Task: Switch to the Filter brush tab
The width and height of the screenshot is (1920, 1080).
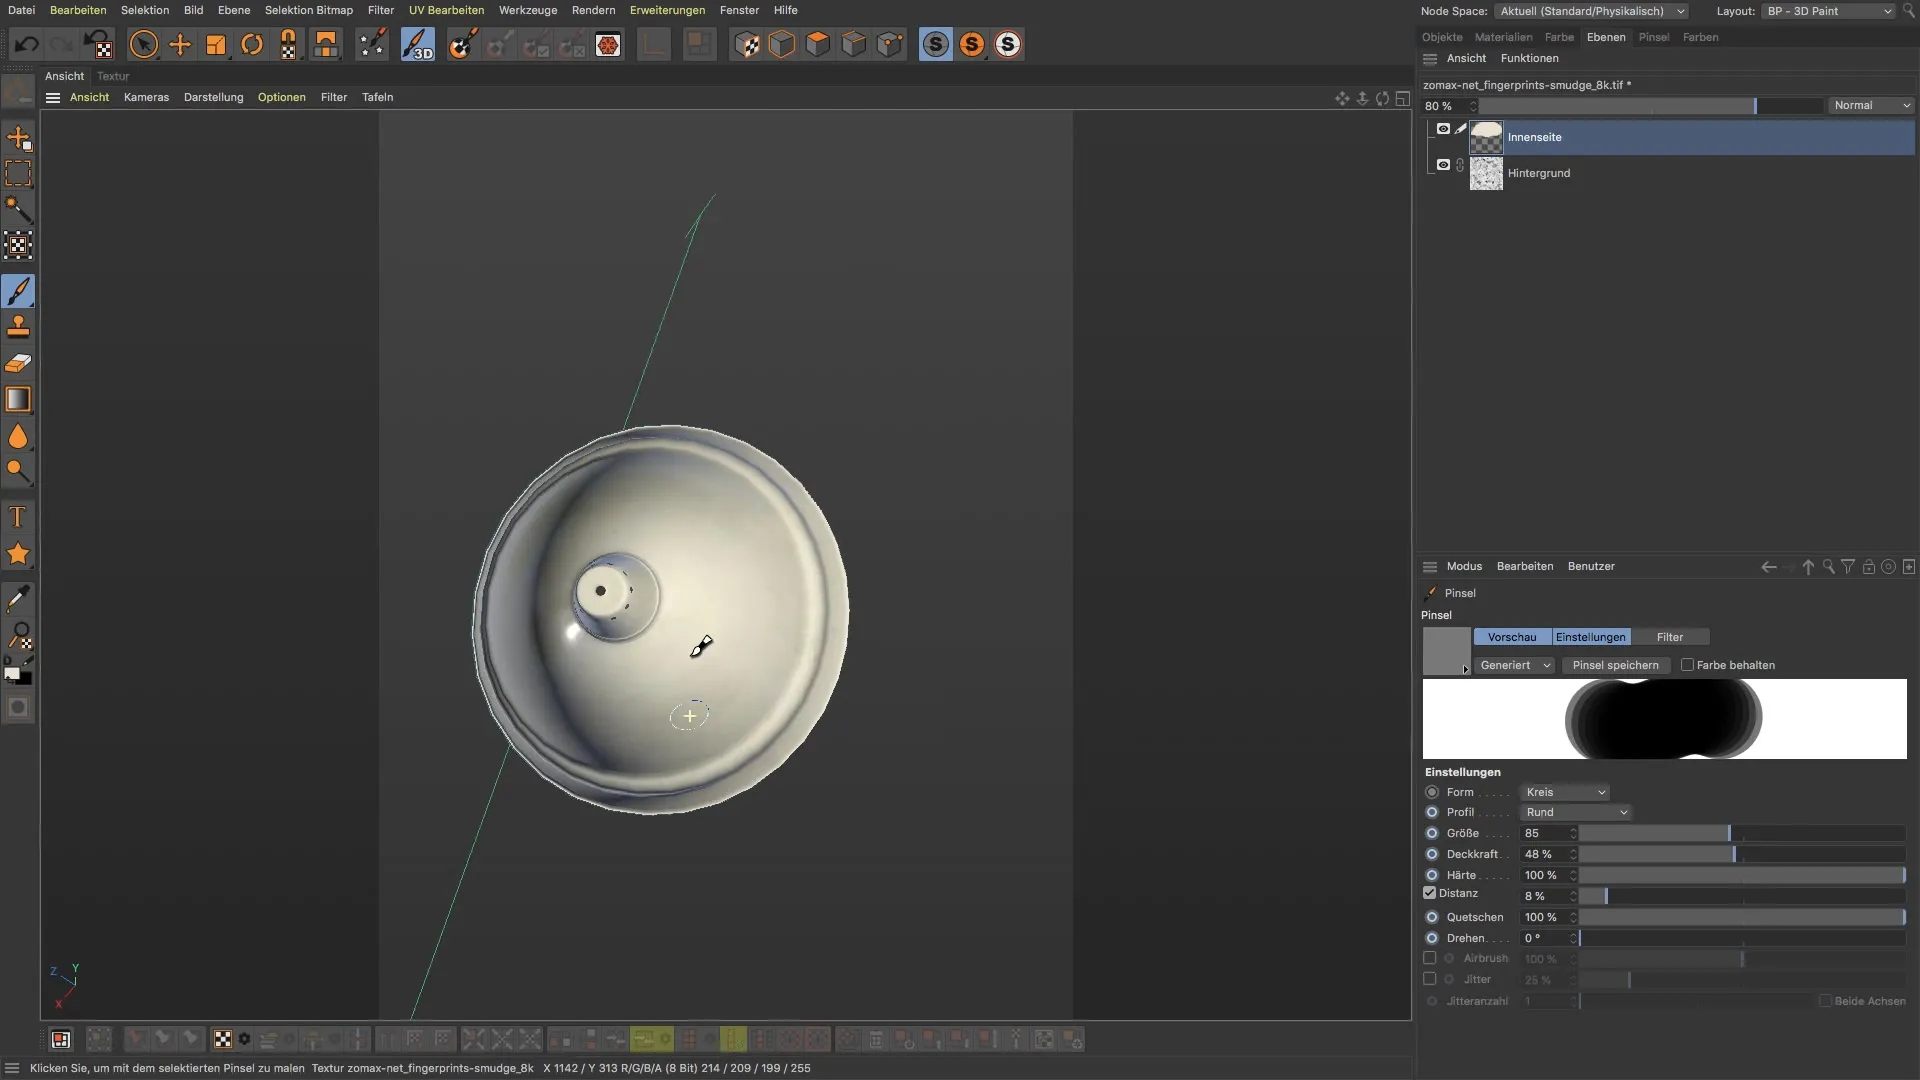Action: pos(1669,637)
